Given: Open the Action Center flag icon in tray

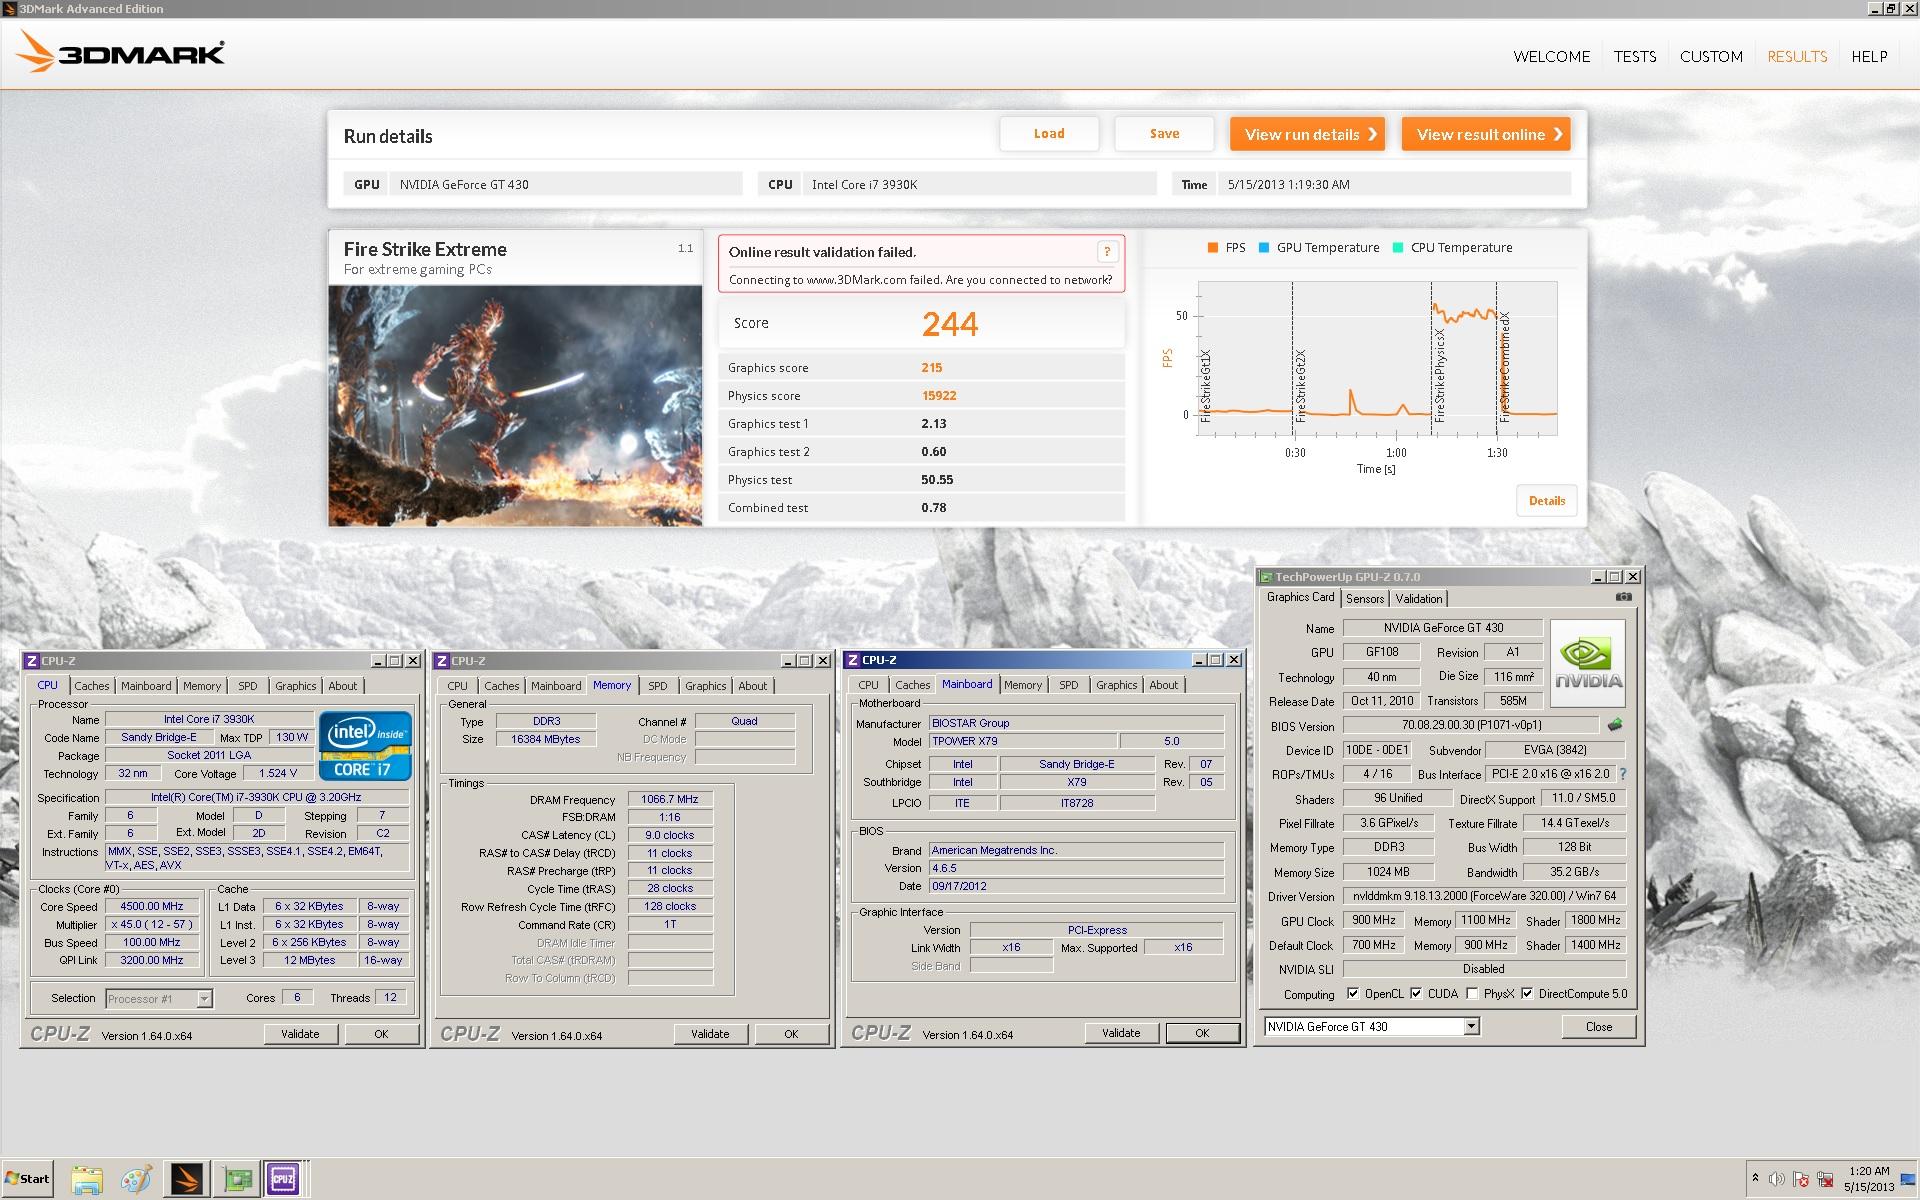Looking at the screenshot, I should [1801, 1179].
